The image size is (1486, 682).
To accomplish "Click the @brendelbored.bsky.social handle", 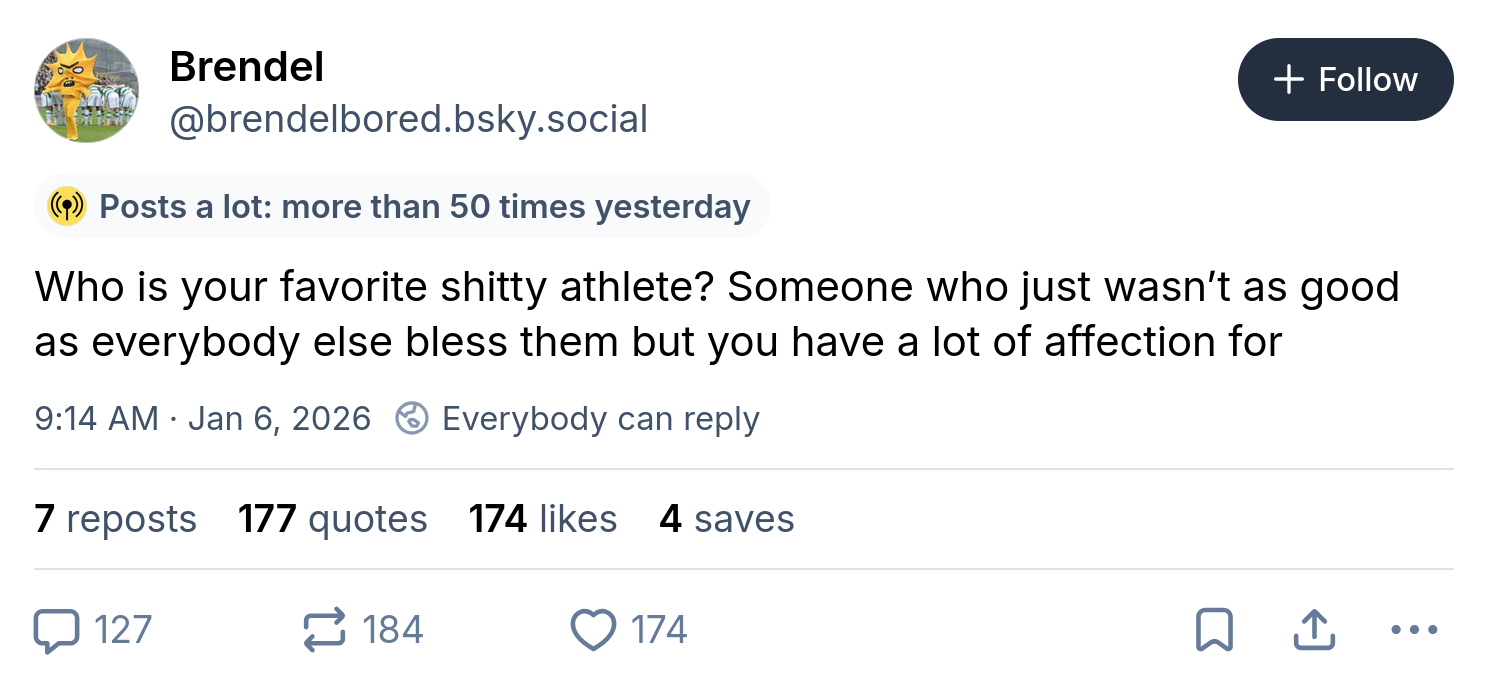I will pyautogui.click(x=408, y=119).
